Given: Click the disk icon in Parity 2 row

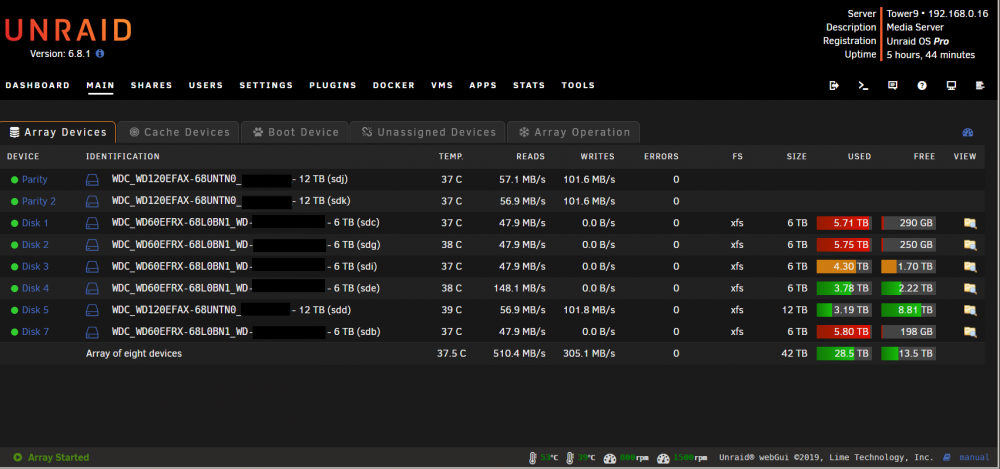Looking at the screenshot, I should click(x=92, y=202).
